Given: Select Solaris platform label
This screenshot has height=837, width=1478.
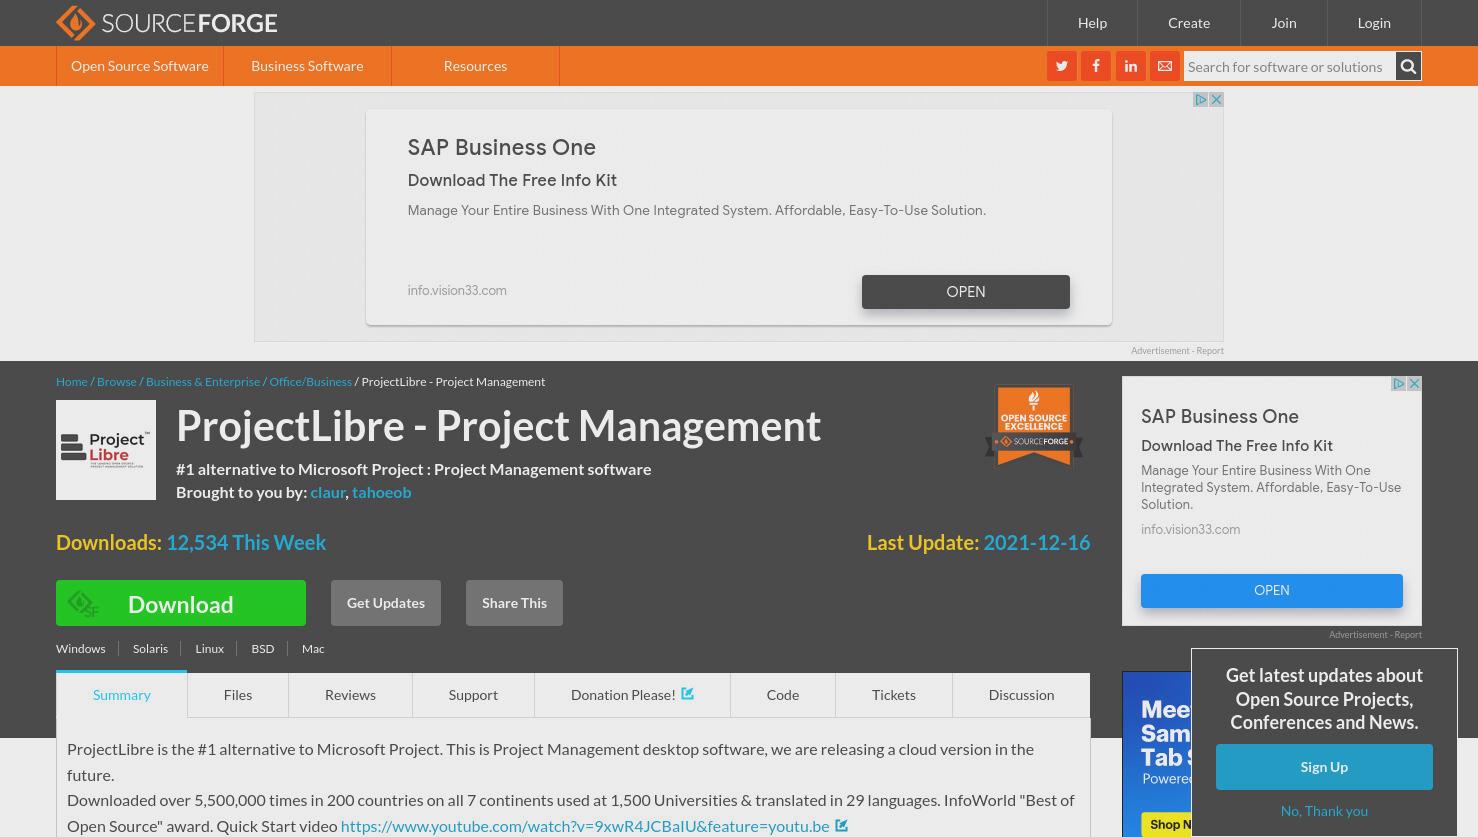Looking at the screenshot, I should tap(150, 648).
